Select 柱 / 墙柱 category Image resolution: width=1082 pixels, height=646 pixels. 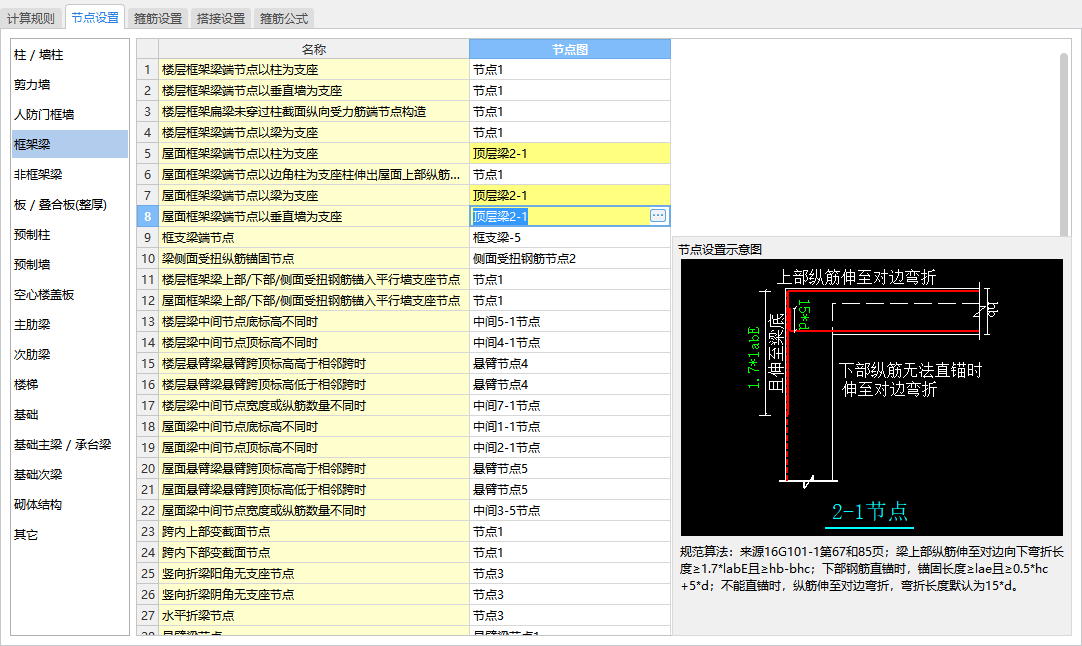click(70, 55)
